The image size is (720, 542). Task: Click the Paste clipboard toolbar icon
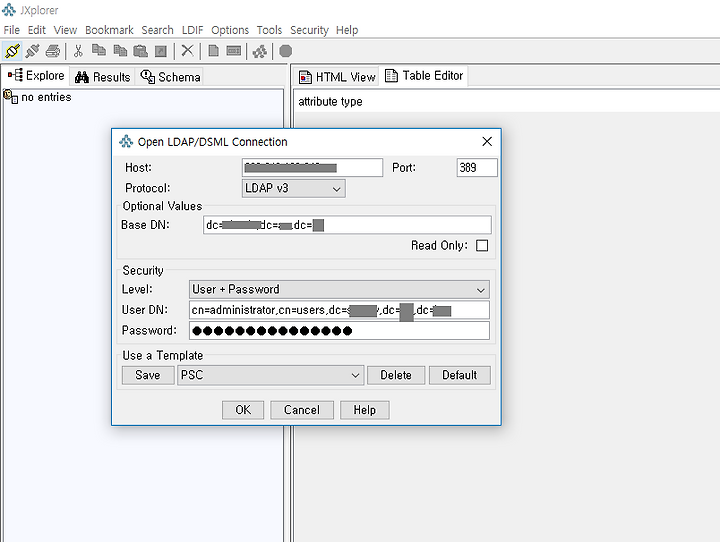tap(141, 51)
